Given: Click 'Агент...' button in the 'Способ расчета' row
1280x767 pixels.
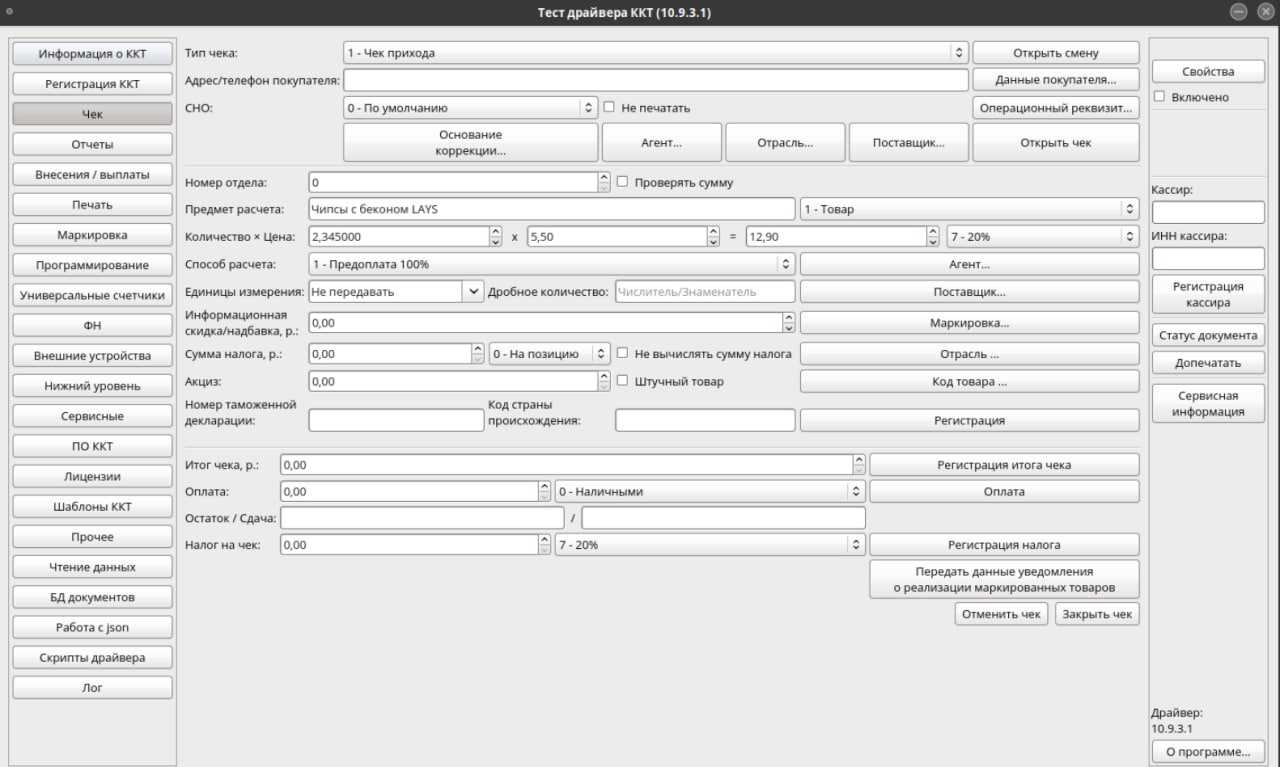Looking at the screenshot, I should (969, 264).
